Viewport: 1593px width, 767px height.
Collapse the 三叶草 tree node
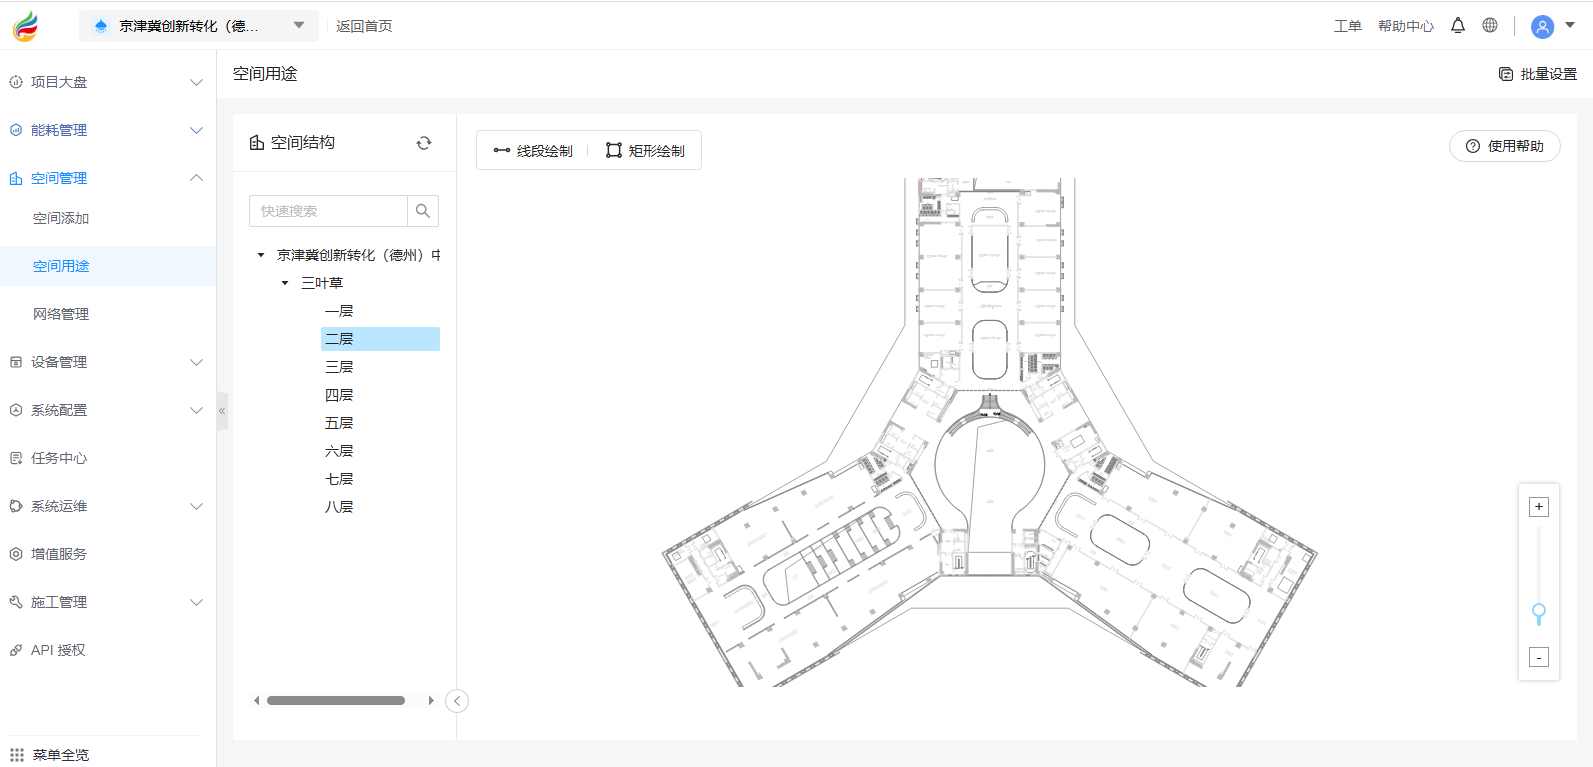click(285, 283)
